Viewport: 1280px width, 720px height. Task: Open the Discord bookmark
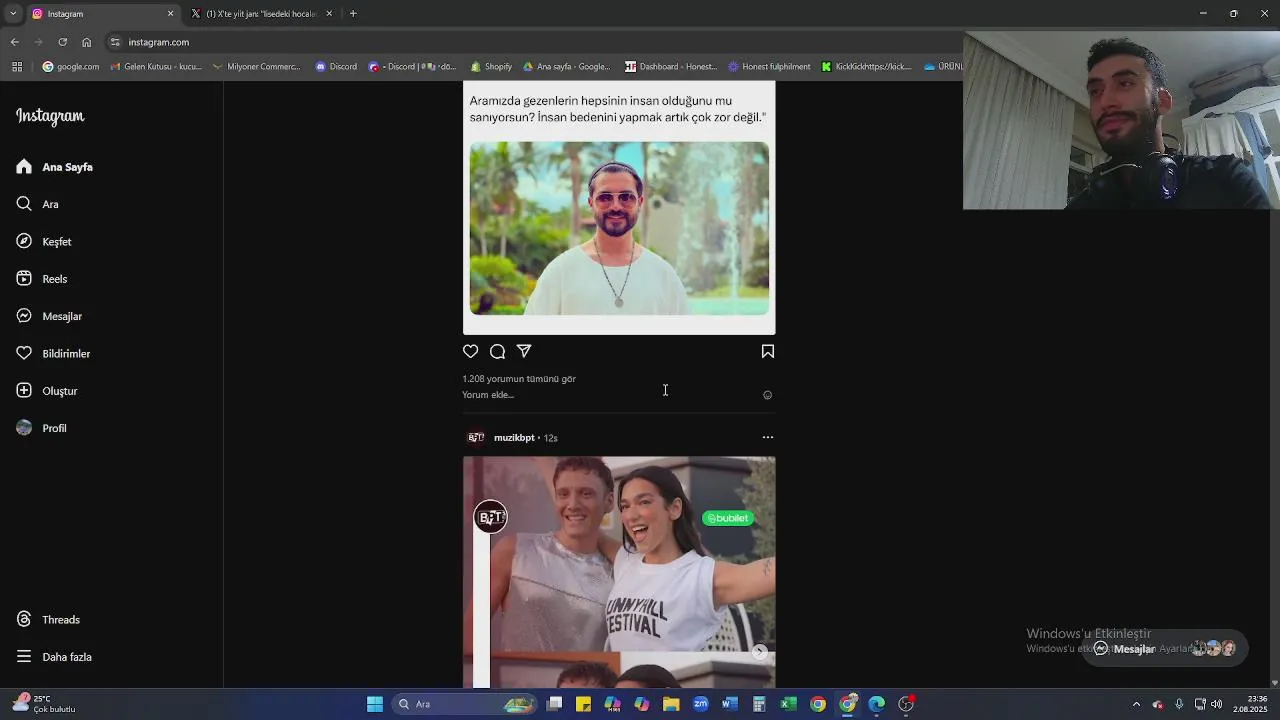tap(336, 67)
